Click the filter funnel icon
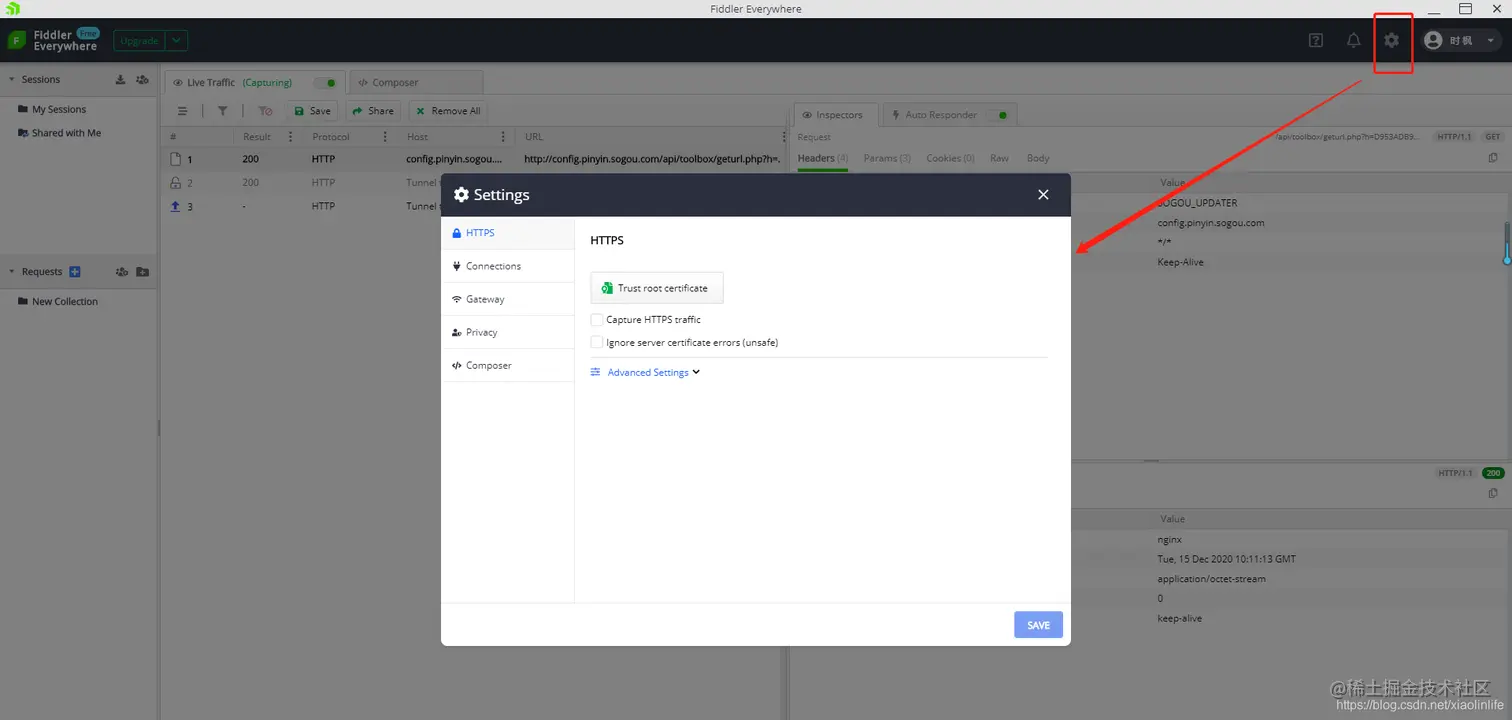1512x720 pixels. click(223, 111)
